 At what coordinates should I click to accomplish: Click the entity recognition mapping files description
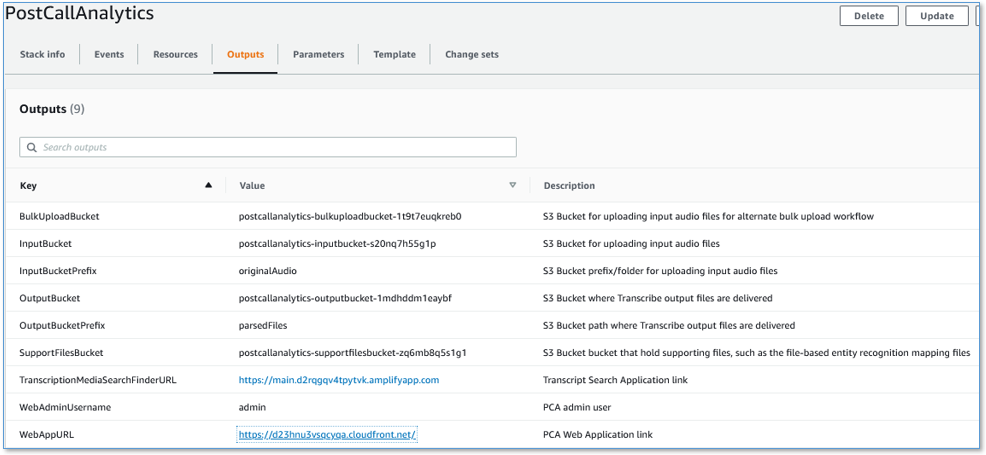tap(756, 353)
